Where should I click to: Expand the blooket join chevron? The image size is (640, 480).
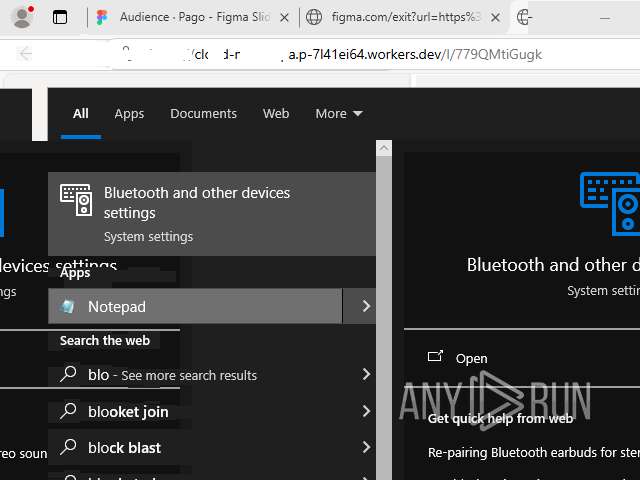tap(366, 411)
